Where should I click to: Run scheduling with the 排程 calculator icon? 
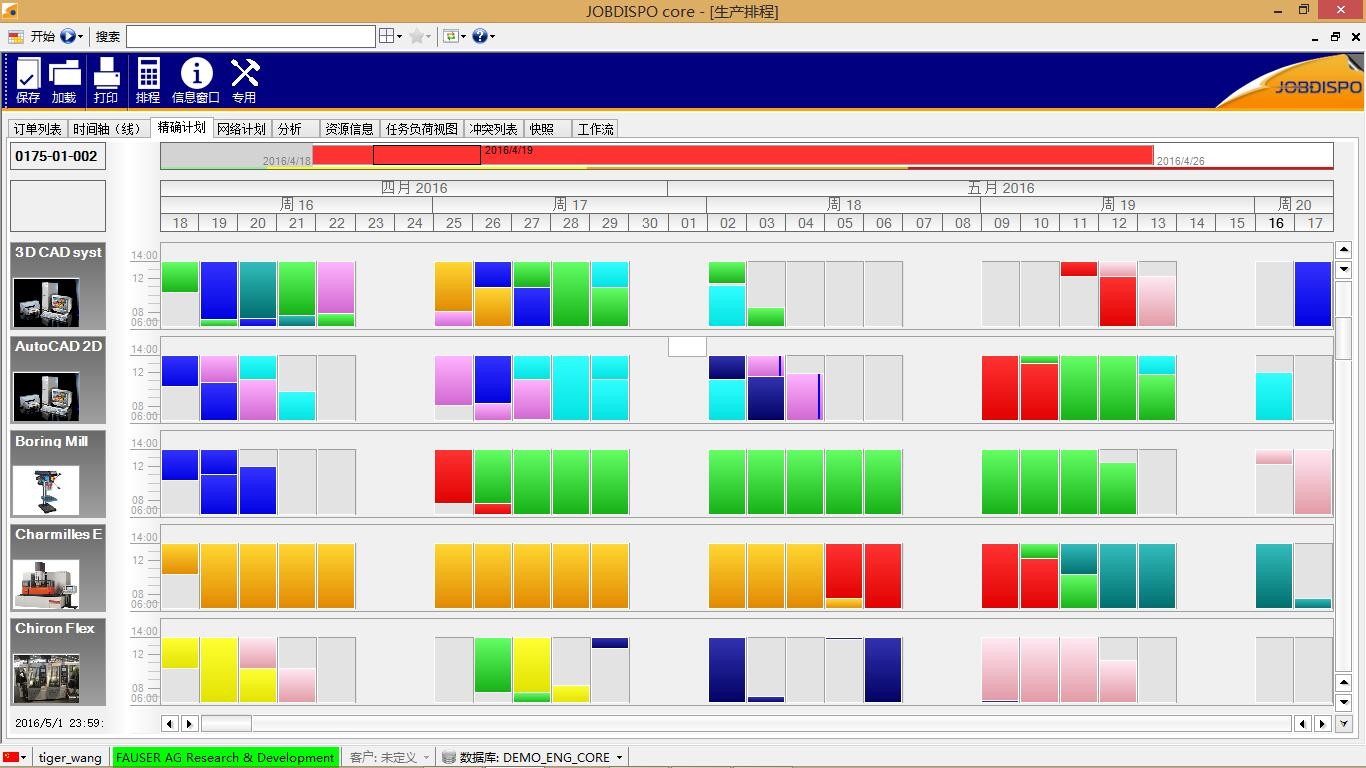point(148,80)
